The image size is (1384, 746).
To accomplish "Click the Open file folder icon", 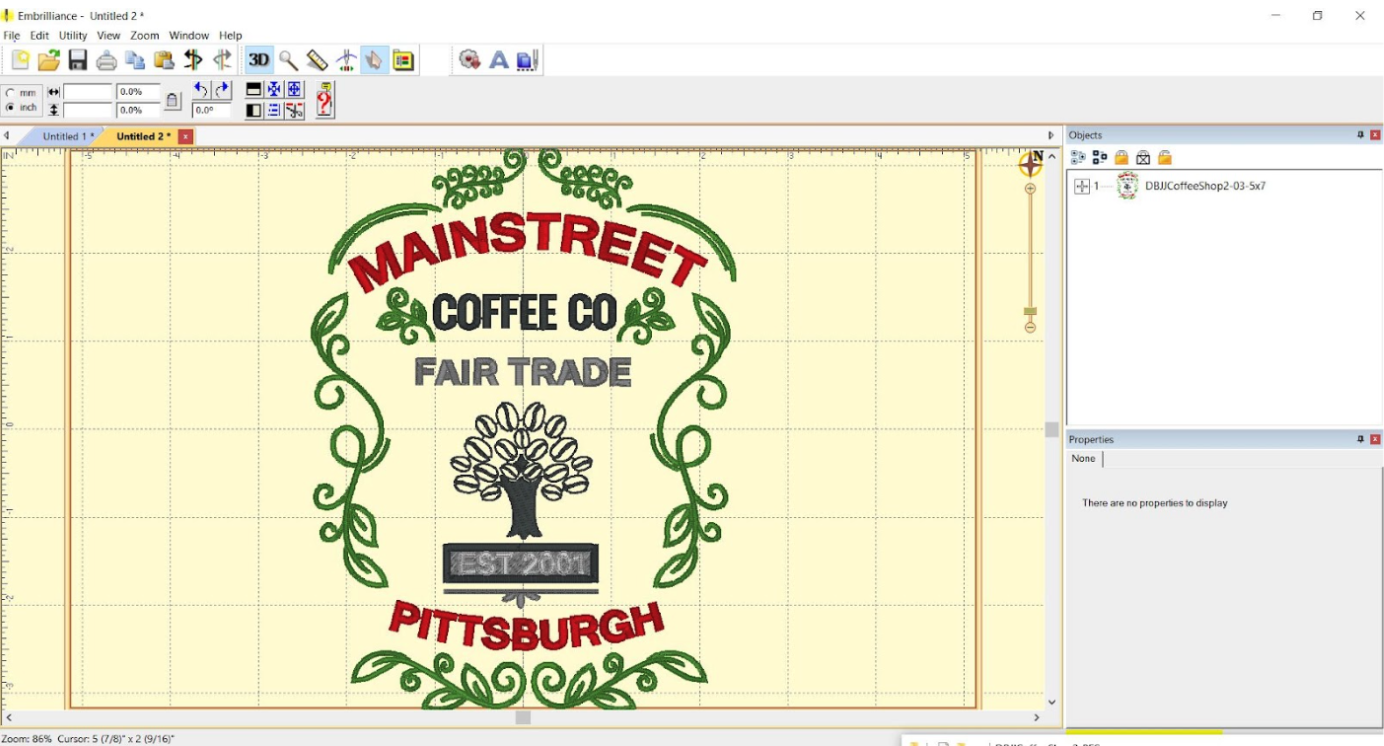I will [x=48, y=61].
